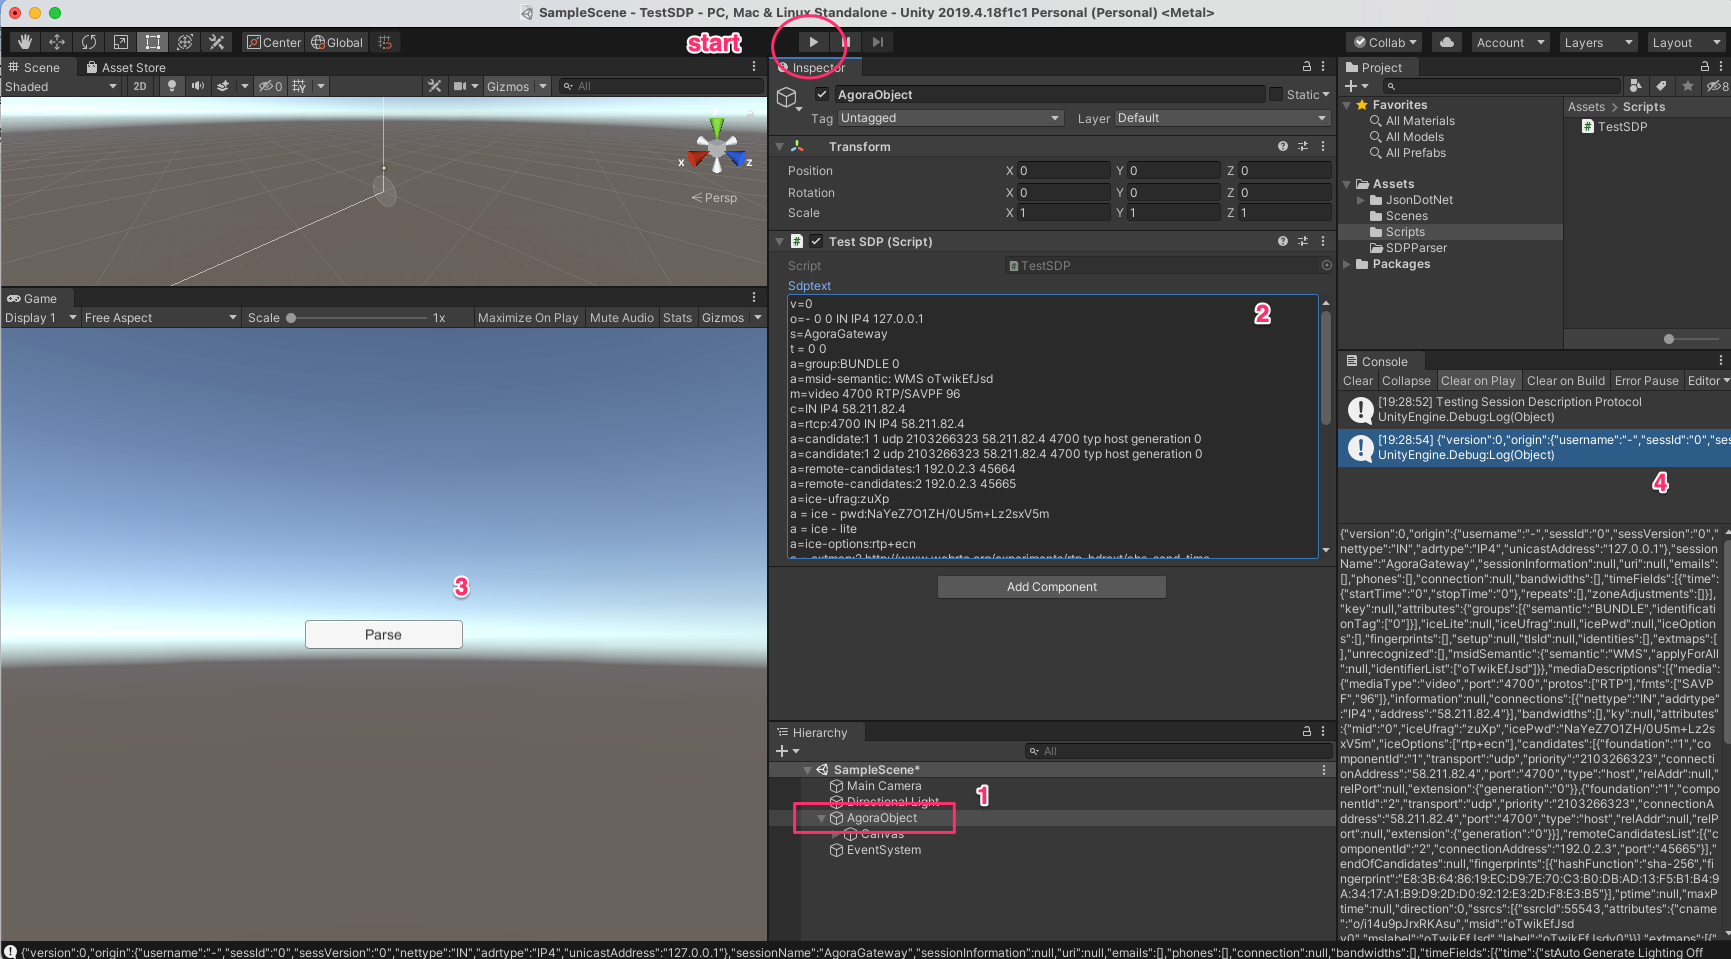
Task: Open the Tag dropdown showing Untagged
Action: pyautogui.click(x=950, y=118)
